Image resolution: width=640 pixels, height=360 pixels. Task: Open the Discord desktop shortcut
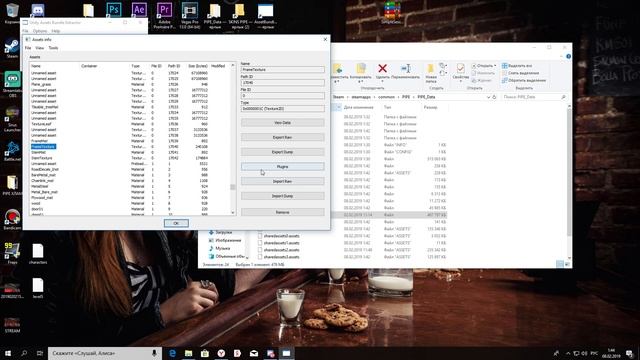pos(38,10)
